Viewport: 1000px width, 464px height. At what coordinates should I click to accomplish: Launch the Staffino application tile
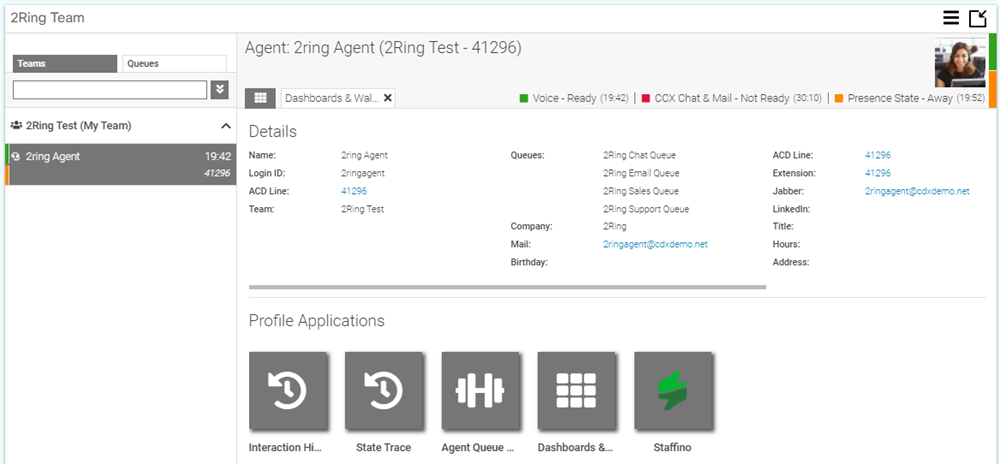pos(673,390)
